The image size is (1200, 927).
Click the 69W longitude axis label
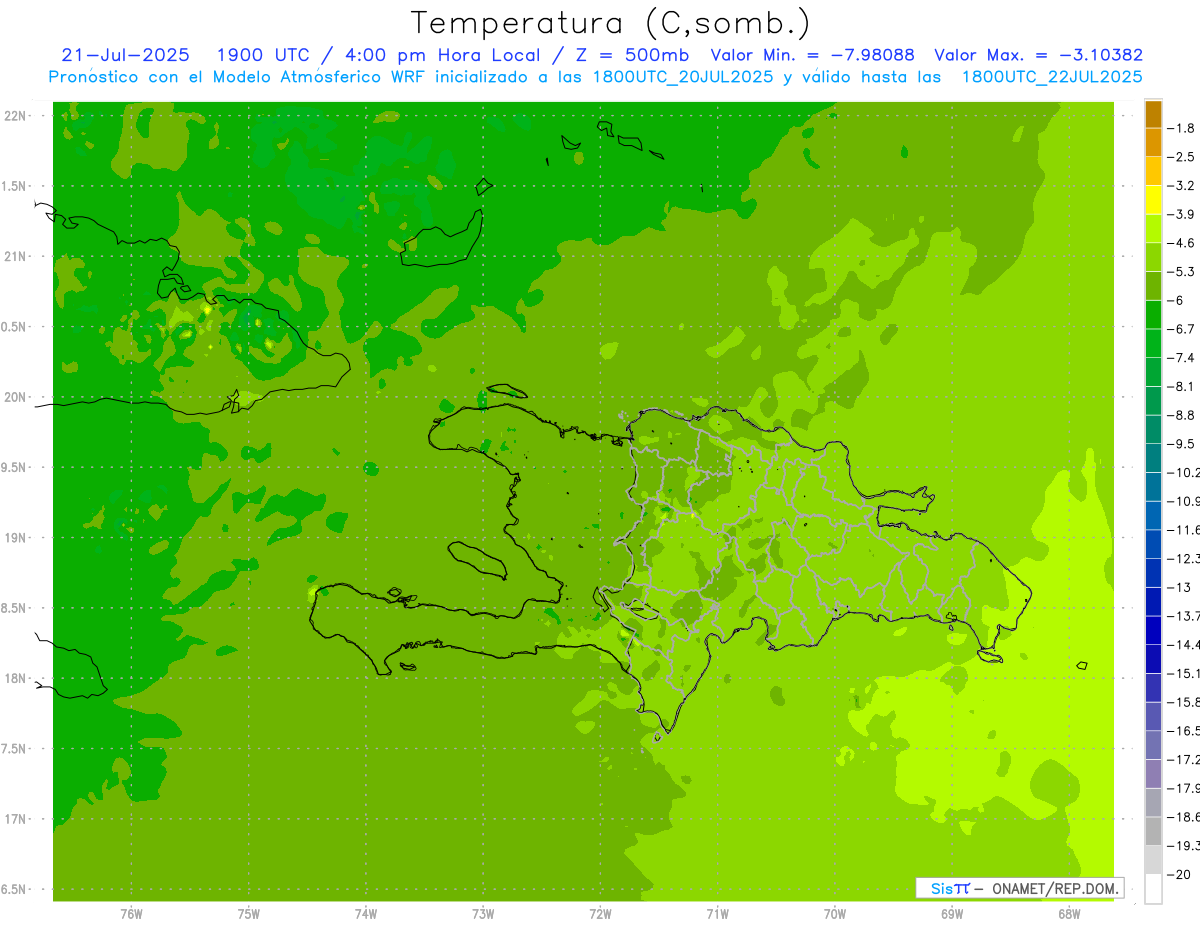pyautogui.click(x=952, y=914)
